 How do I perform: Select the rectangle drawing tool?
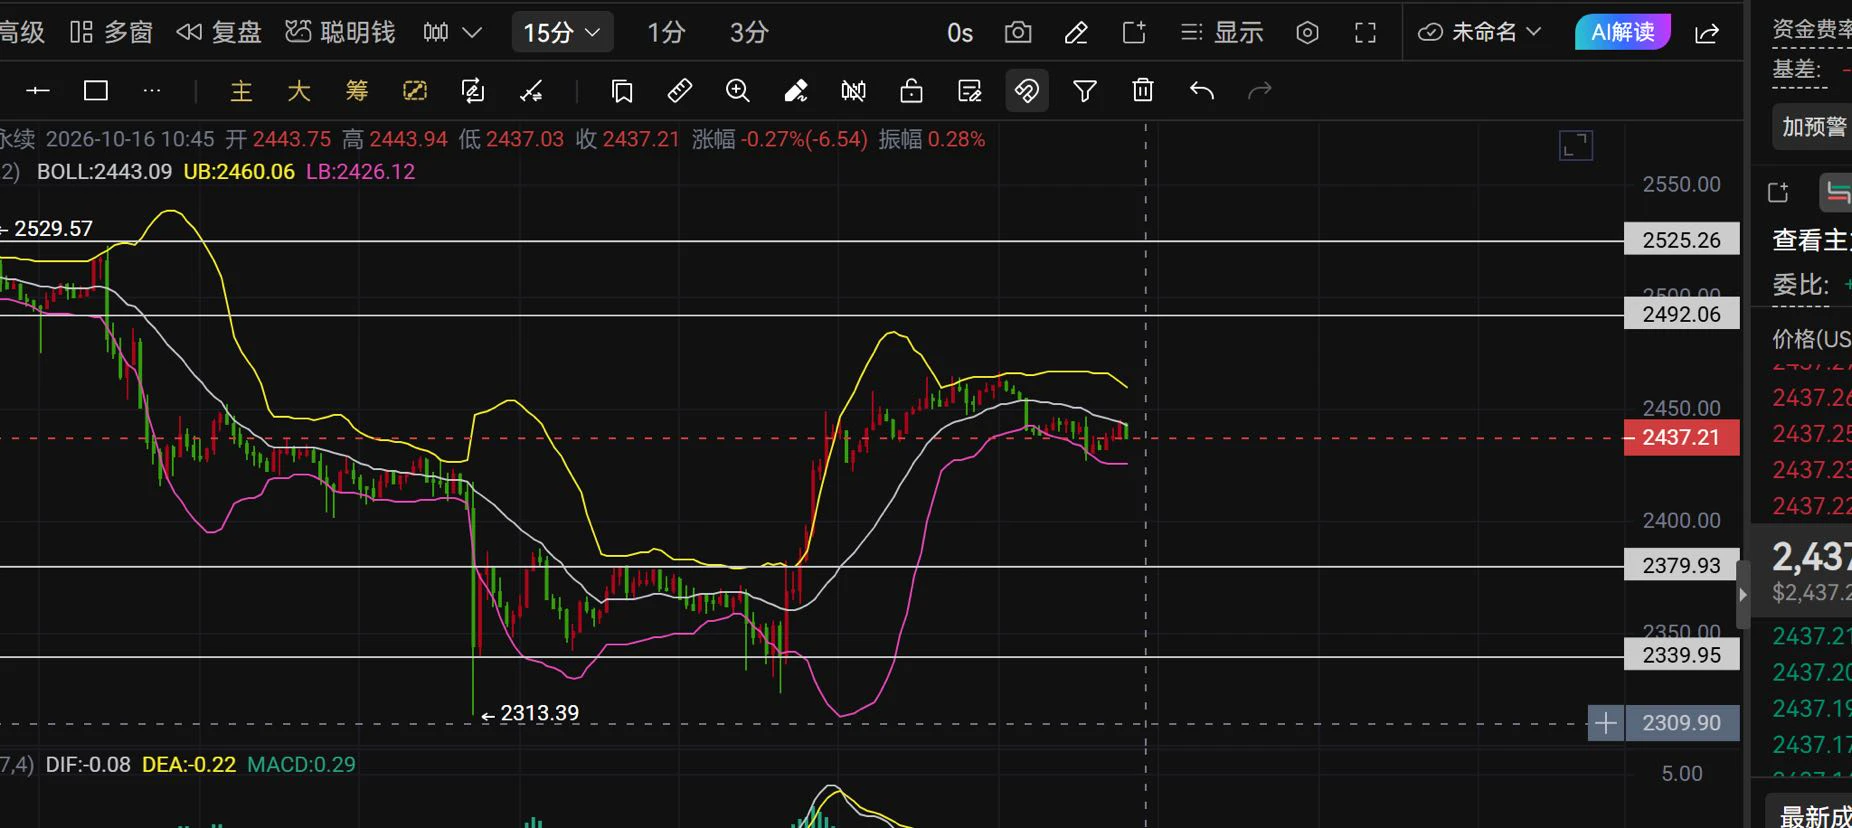click(x=96, y=91)
